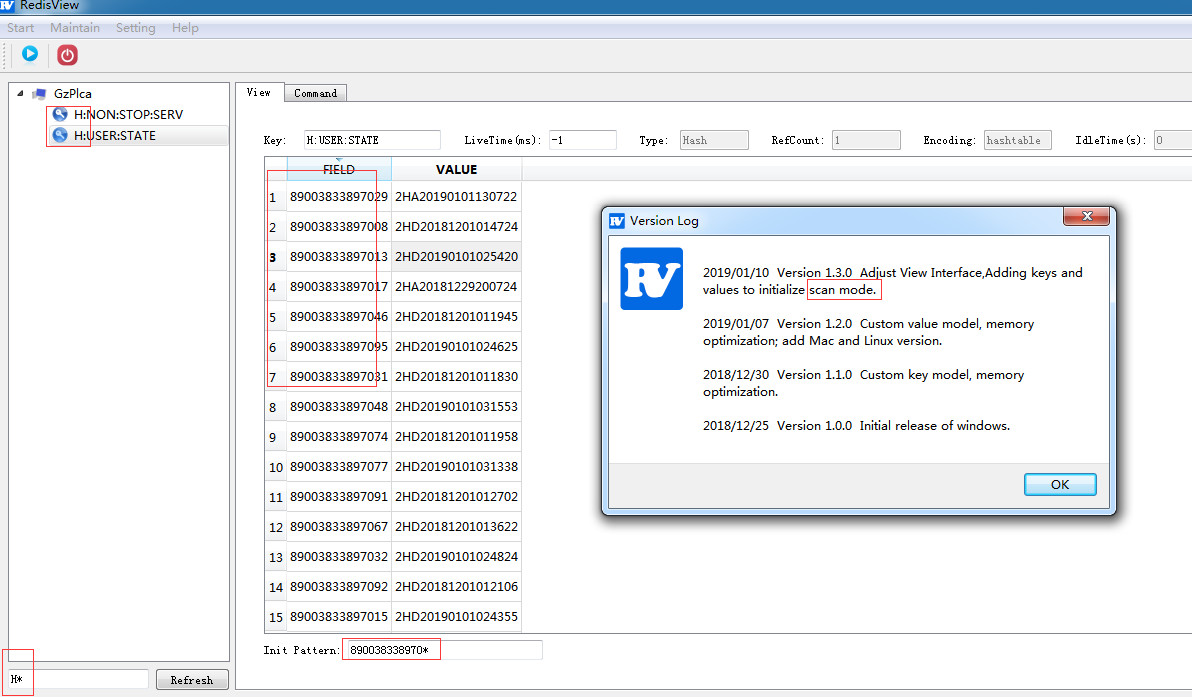Click the Type field showing Hash

[714, 140]
